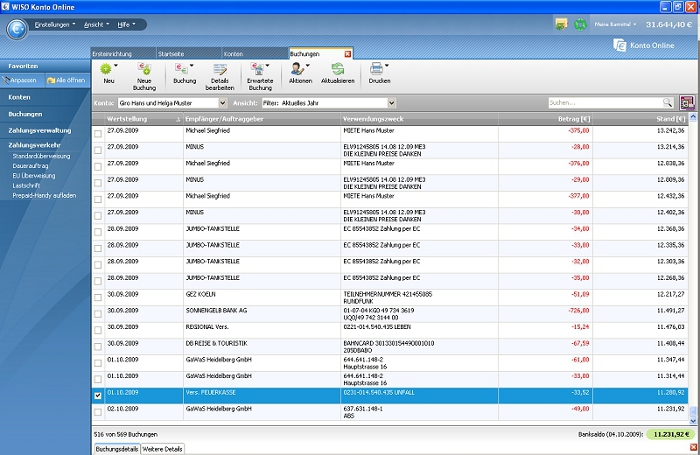Viewport: 700px width, 455px height.
Task: Expand the Neu dropdown arrow
Action: 116,66
